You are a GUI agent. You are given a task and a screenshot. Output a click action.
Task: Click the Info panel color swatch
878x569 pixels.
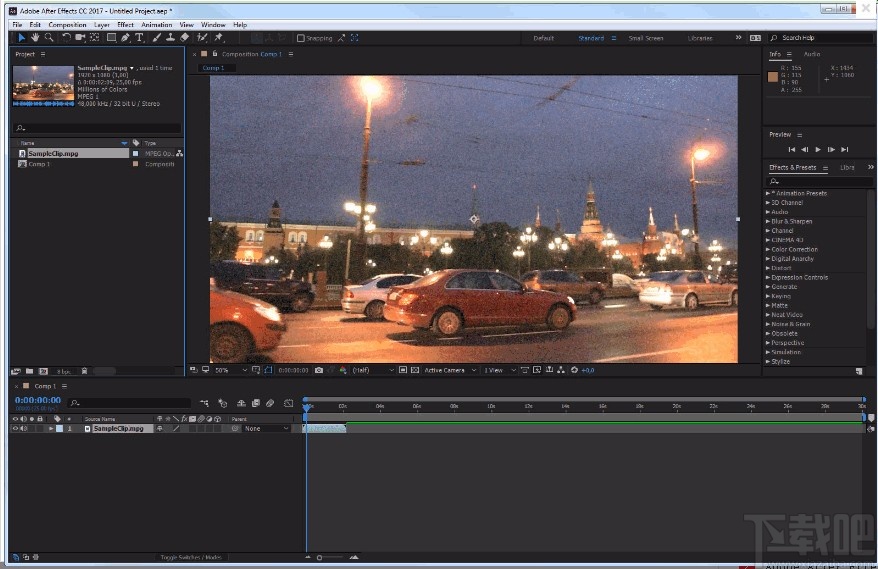[773, 77]
